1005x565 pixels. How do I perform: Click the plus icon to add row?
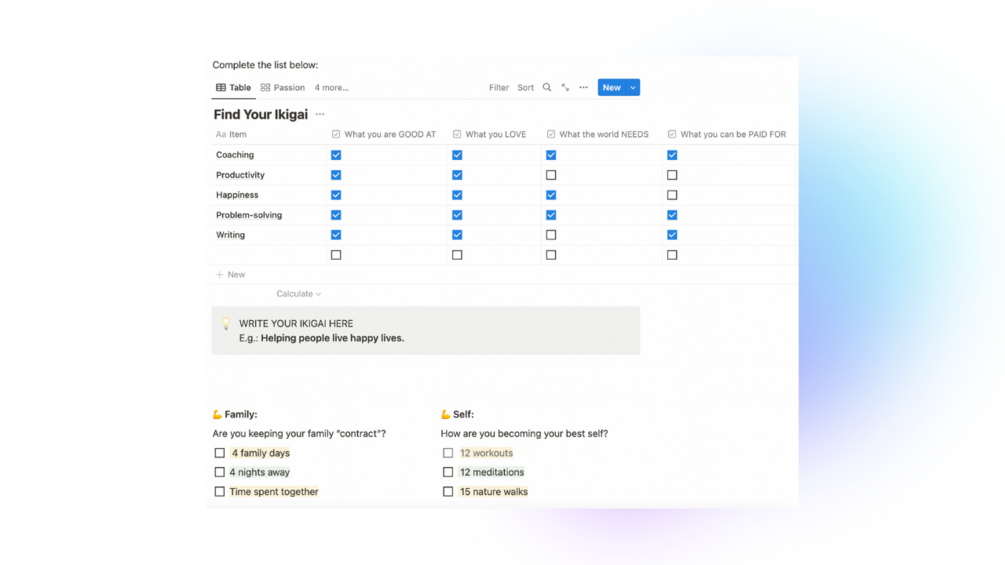[x=219, y=274]
